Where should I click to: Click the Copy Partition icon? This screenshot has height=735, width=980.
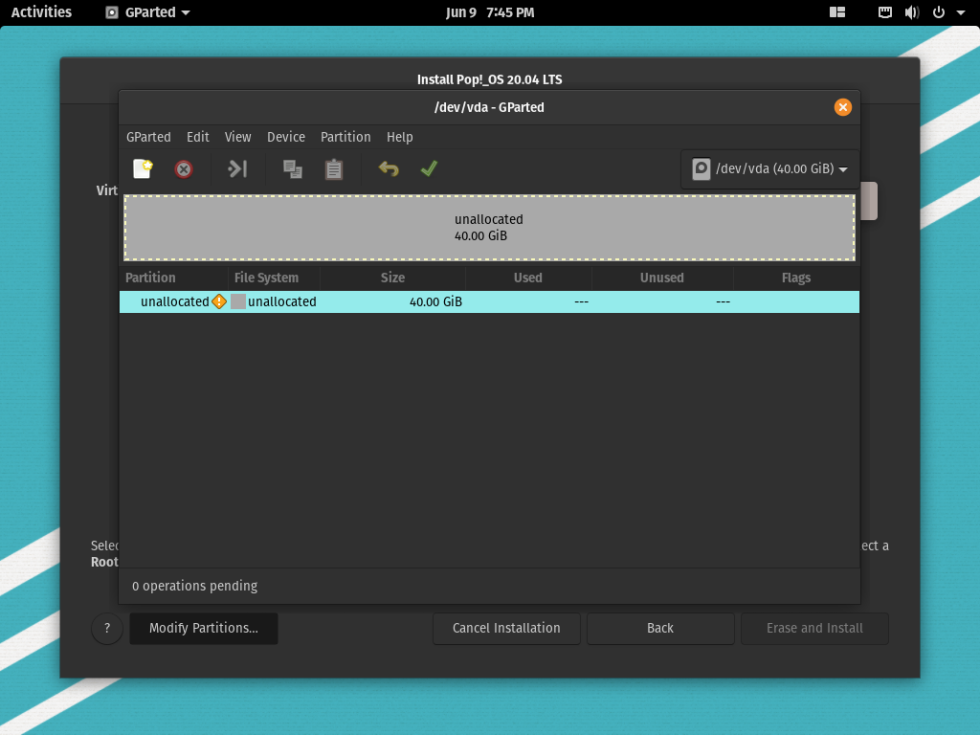tap(292, 169)
